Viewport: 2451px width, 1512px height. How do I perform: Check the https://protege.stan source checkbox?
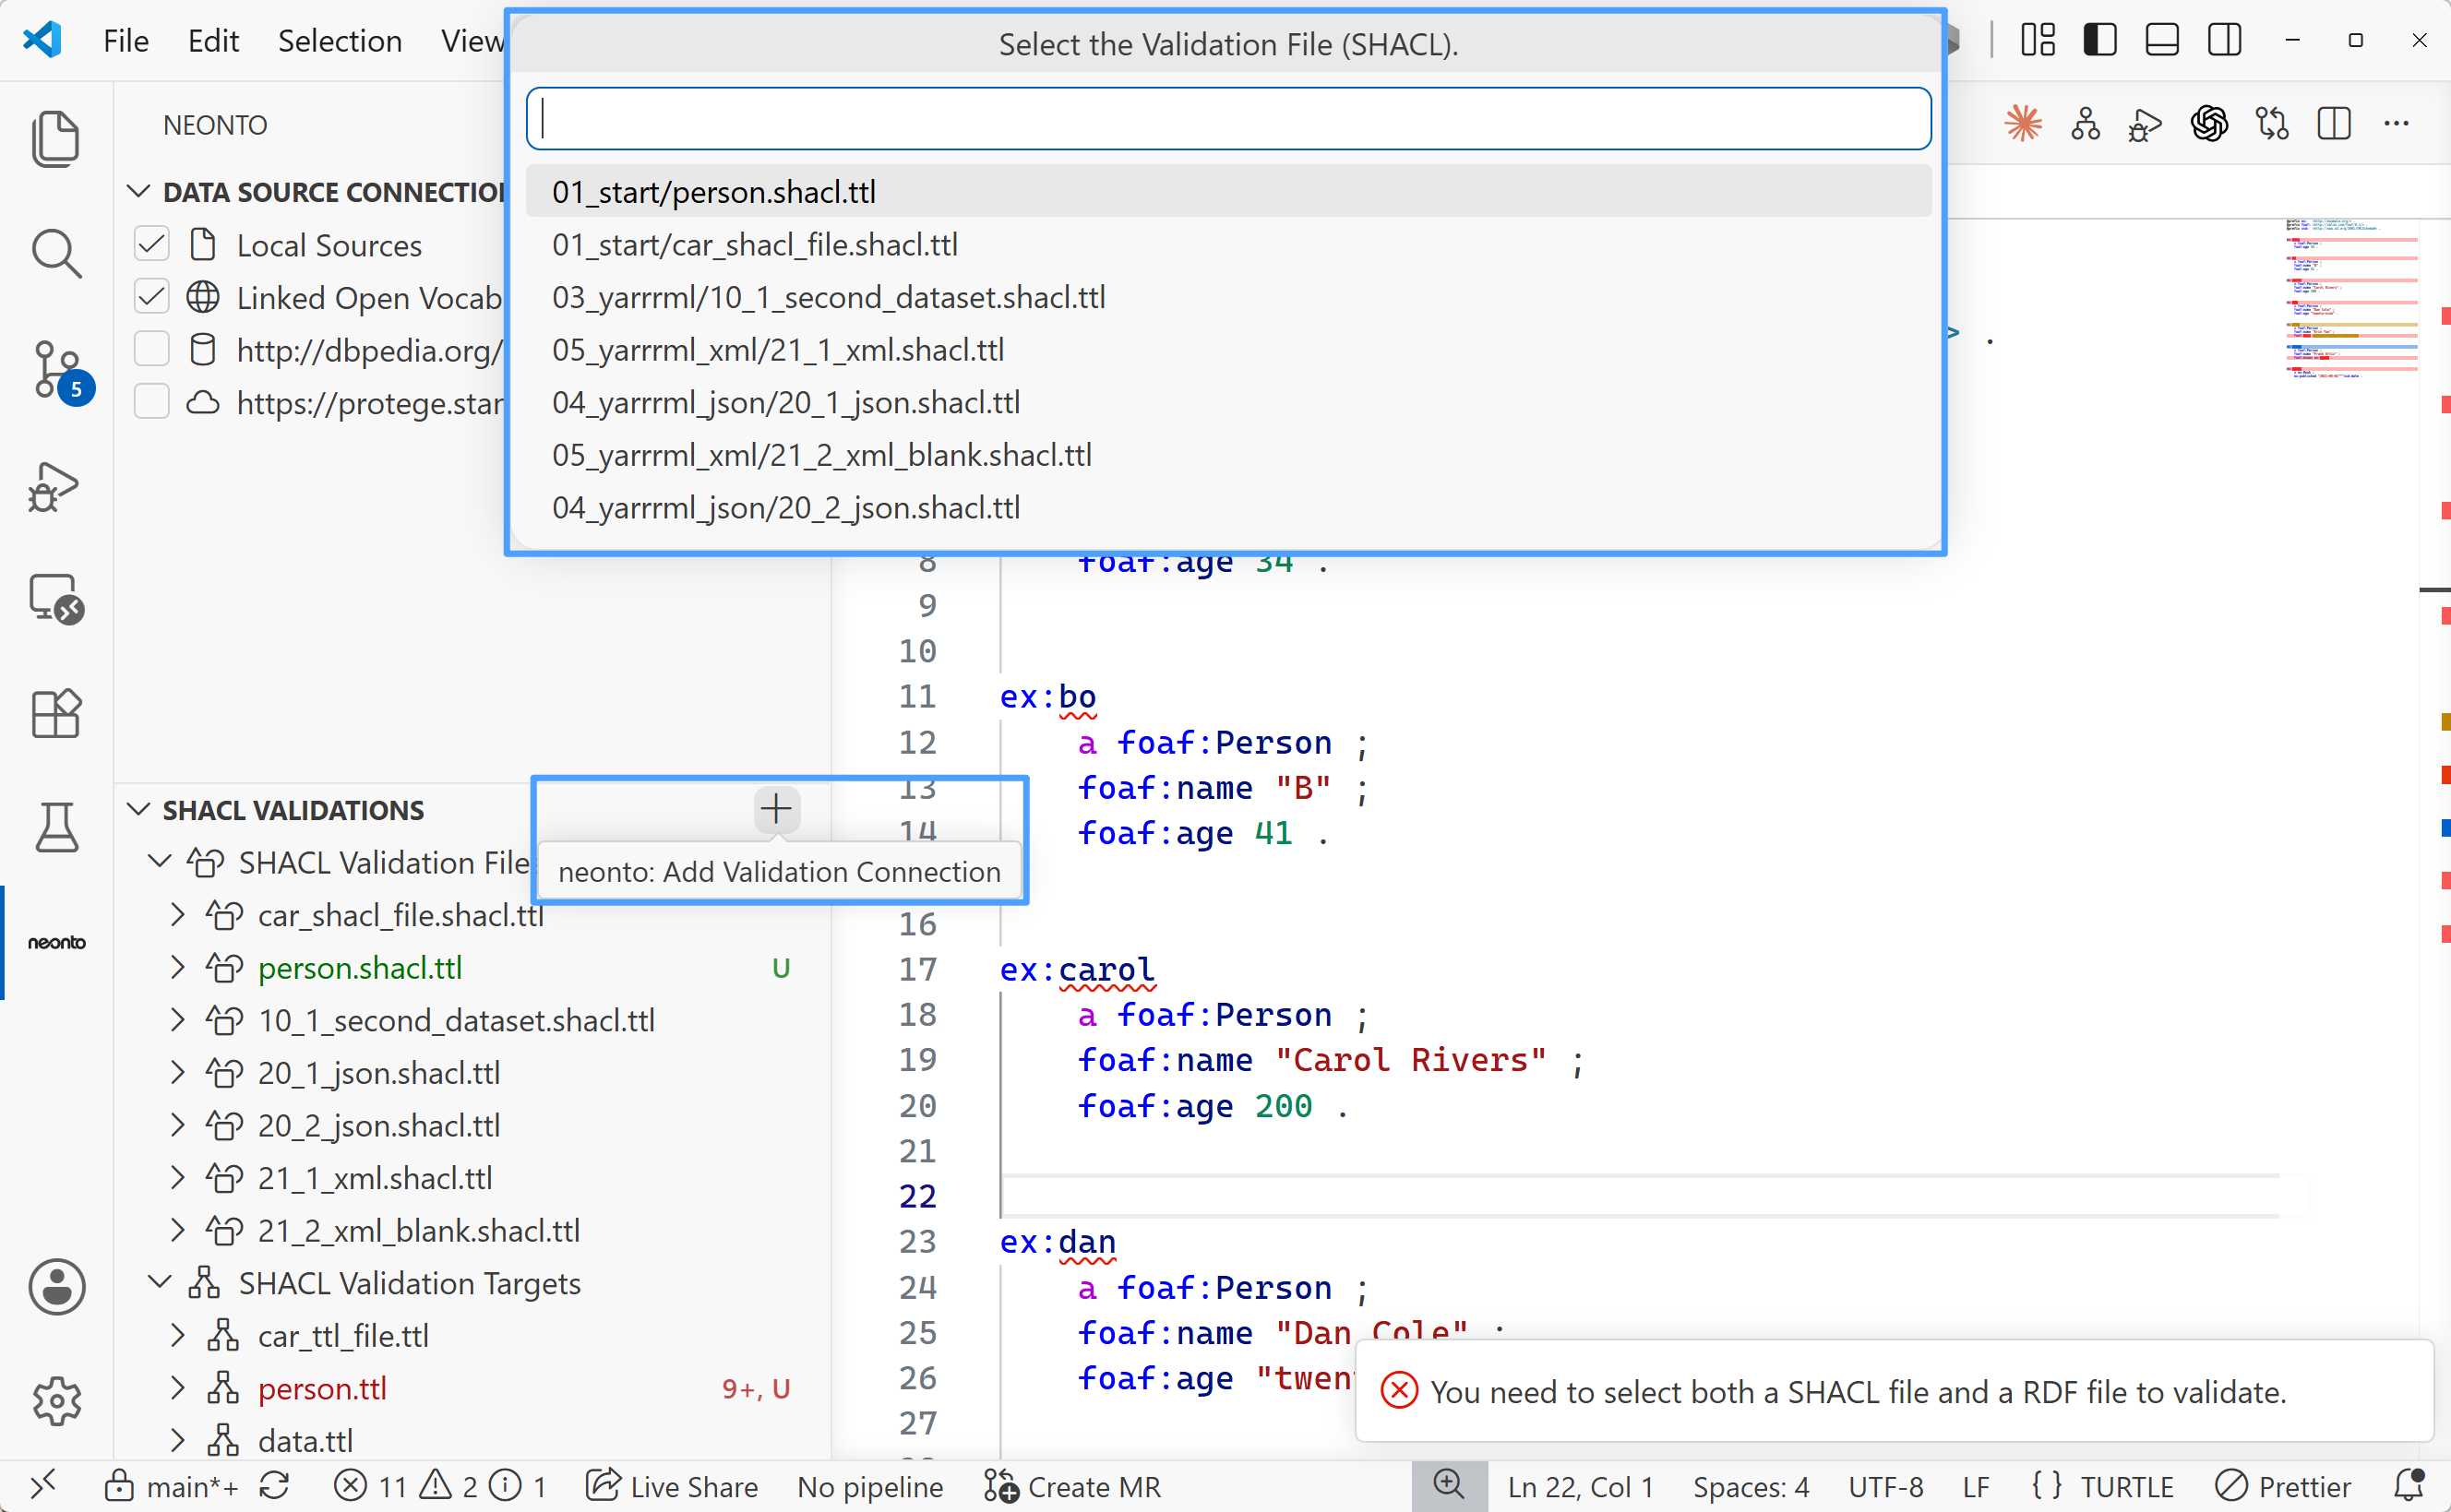[152, 402]
